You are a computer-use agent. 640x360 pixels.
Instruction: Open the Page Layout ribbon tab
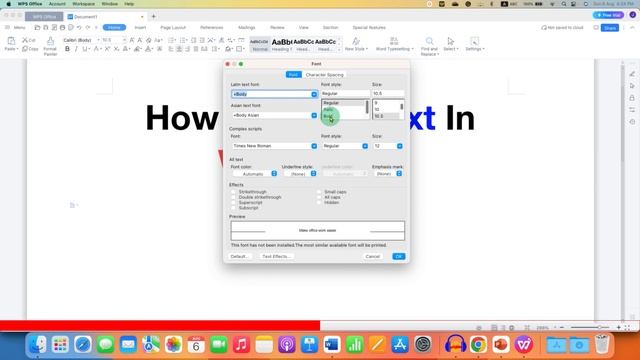(173, 27)
